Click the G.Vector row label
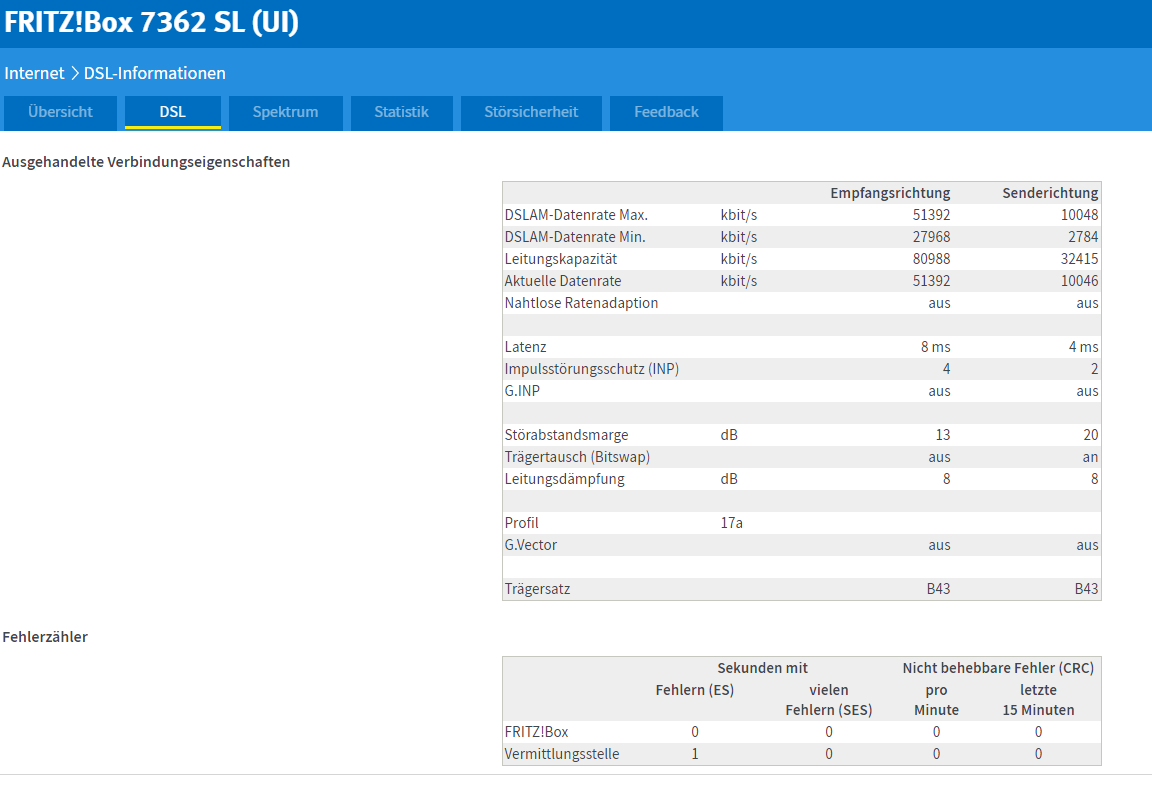The height and width of the screenshot is (785, 1152). (530, 545)
